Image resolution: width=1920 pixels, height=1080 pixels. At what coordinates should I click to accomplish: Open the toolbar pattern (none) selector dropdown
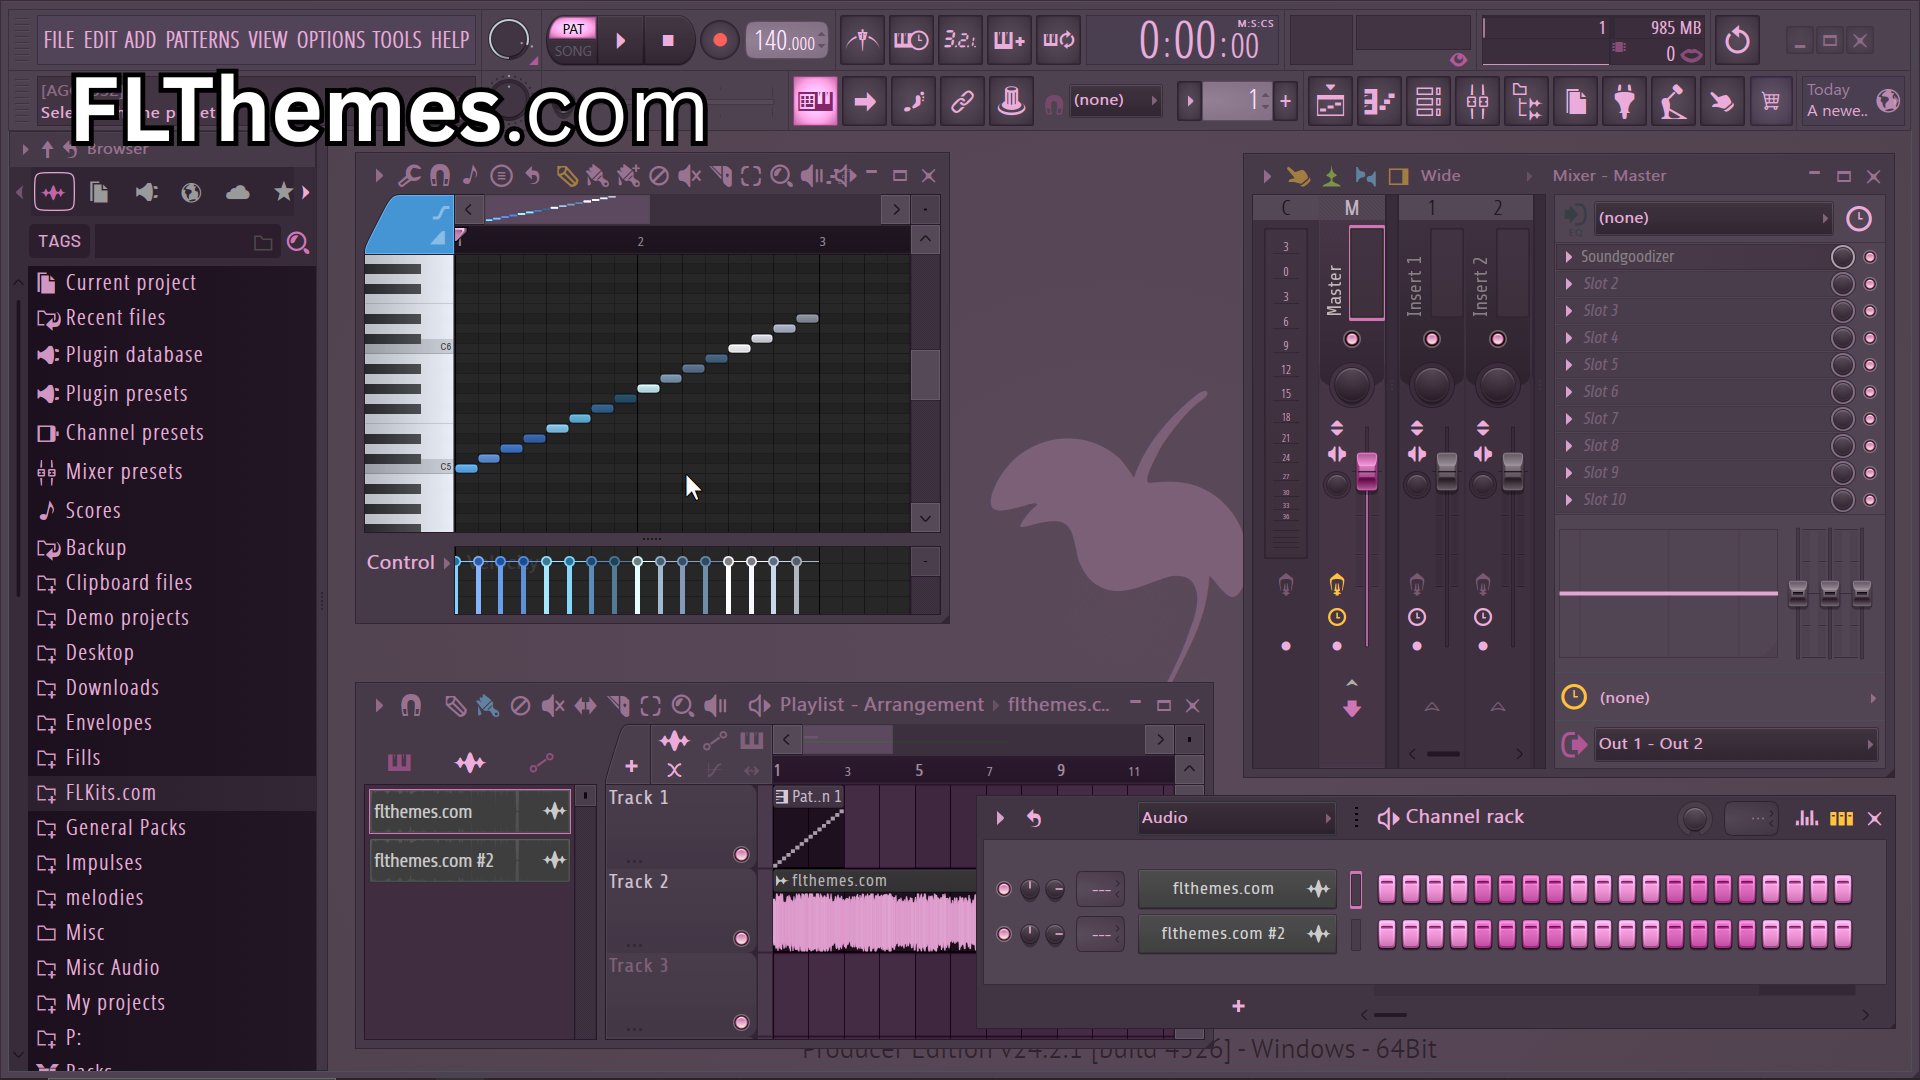[x=1114, y=100]
